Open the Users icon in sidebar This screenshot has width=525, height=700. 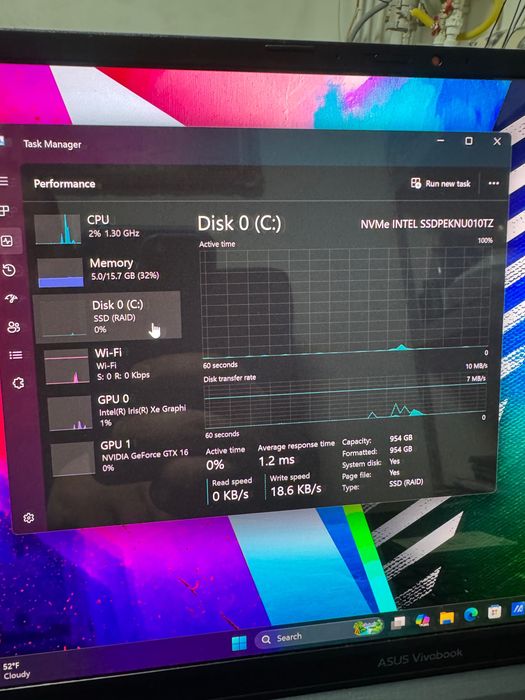14,327
